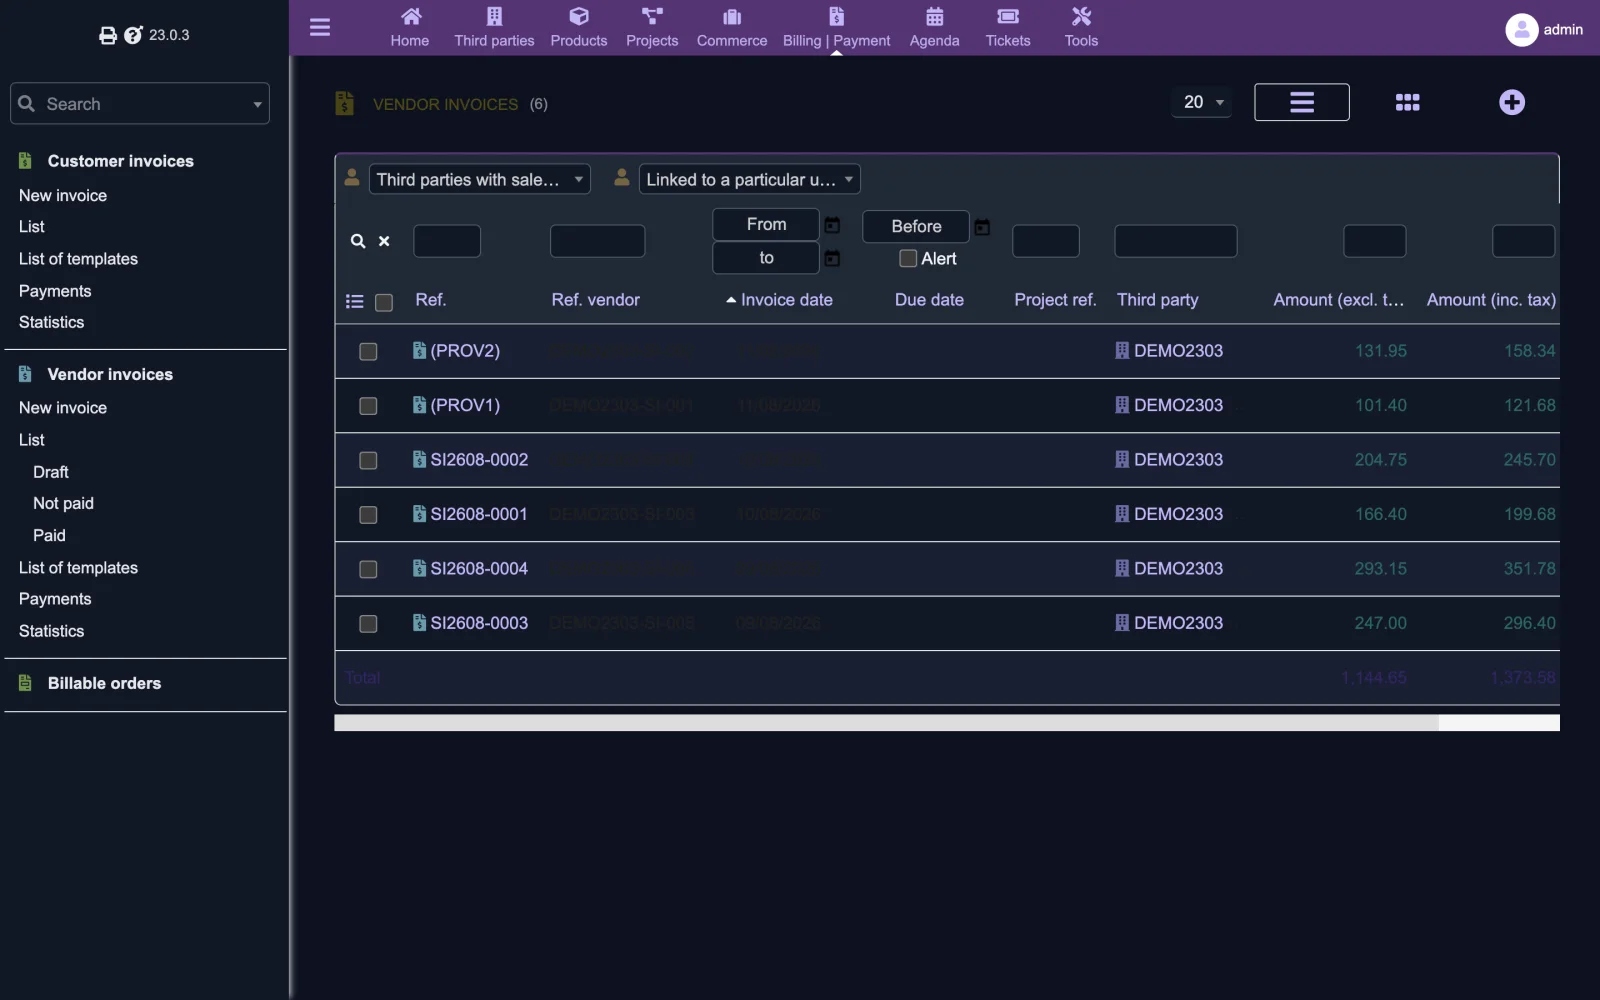Sort by Third party column header

coord(1157,300)
